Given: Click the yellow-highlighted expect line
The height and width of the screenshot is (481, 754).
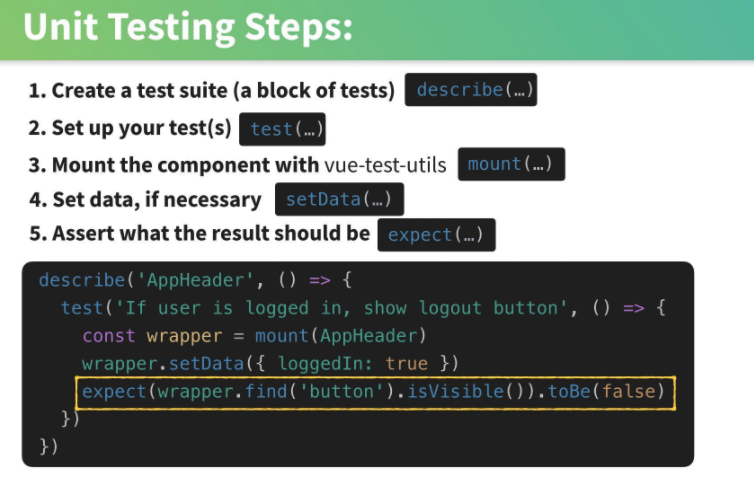Looking at the screenshot, I should (376, 392).
